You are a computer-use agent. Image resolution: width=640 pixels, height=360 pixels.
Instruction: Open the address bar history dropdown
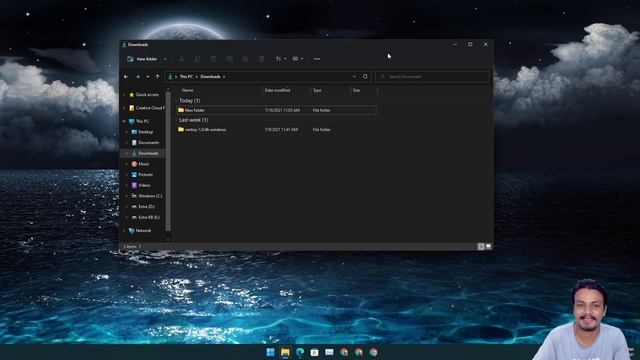tap(354, 76)
